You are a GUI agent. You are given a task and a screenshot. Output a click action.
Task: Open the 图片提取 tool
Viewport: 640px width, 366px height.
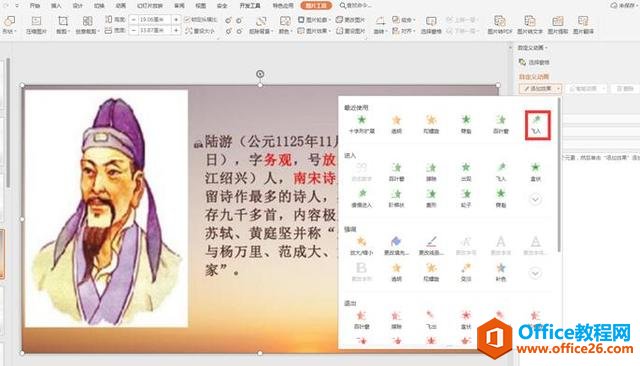pos(558,25)
